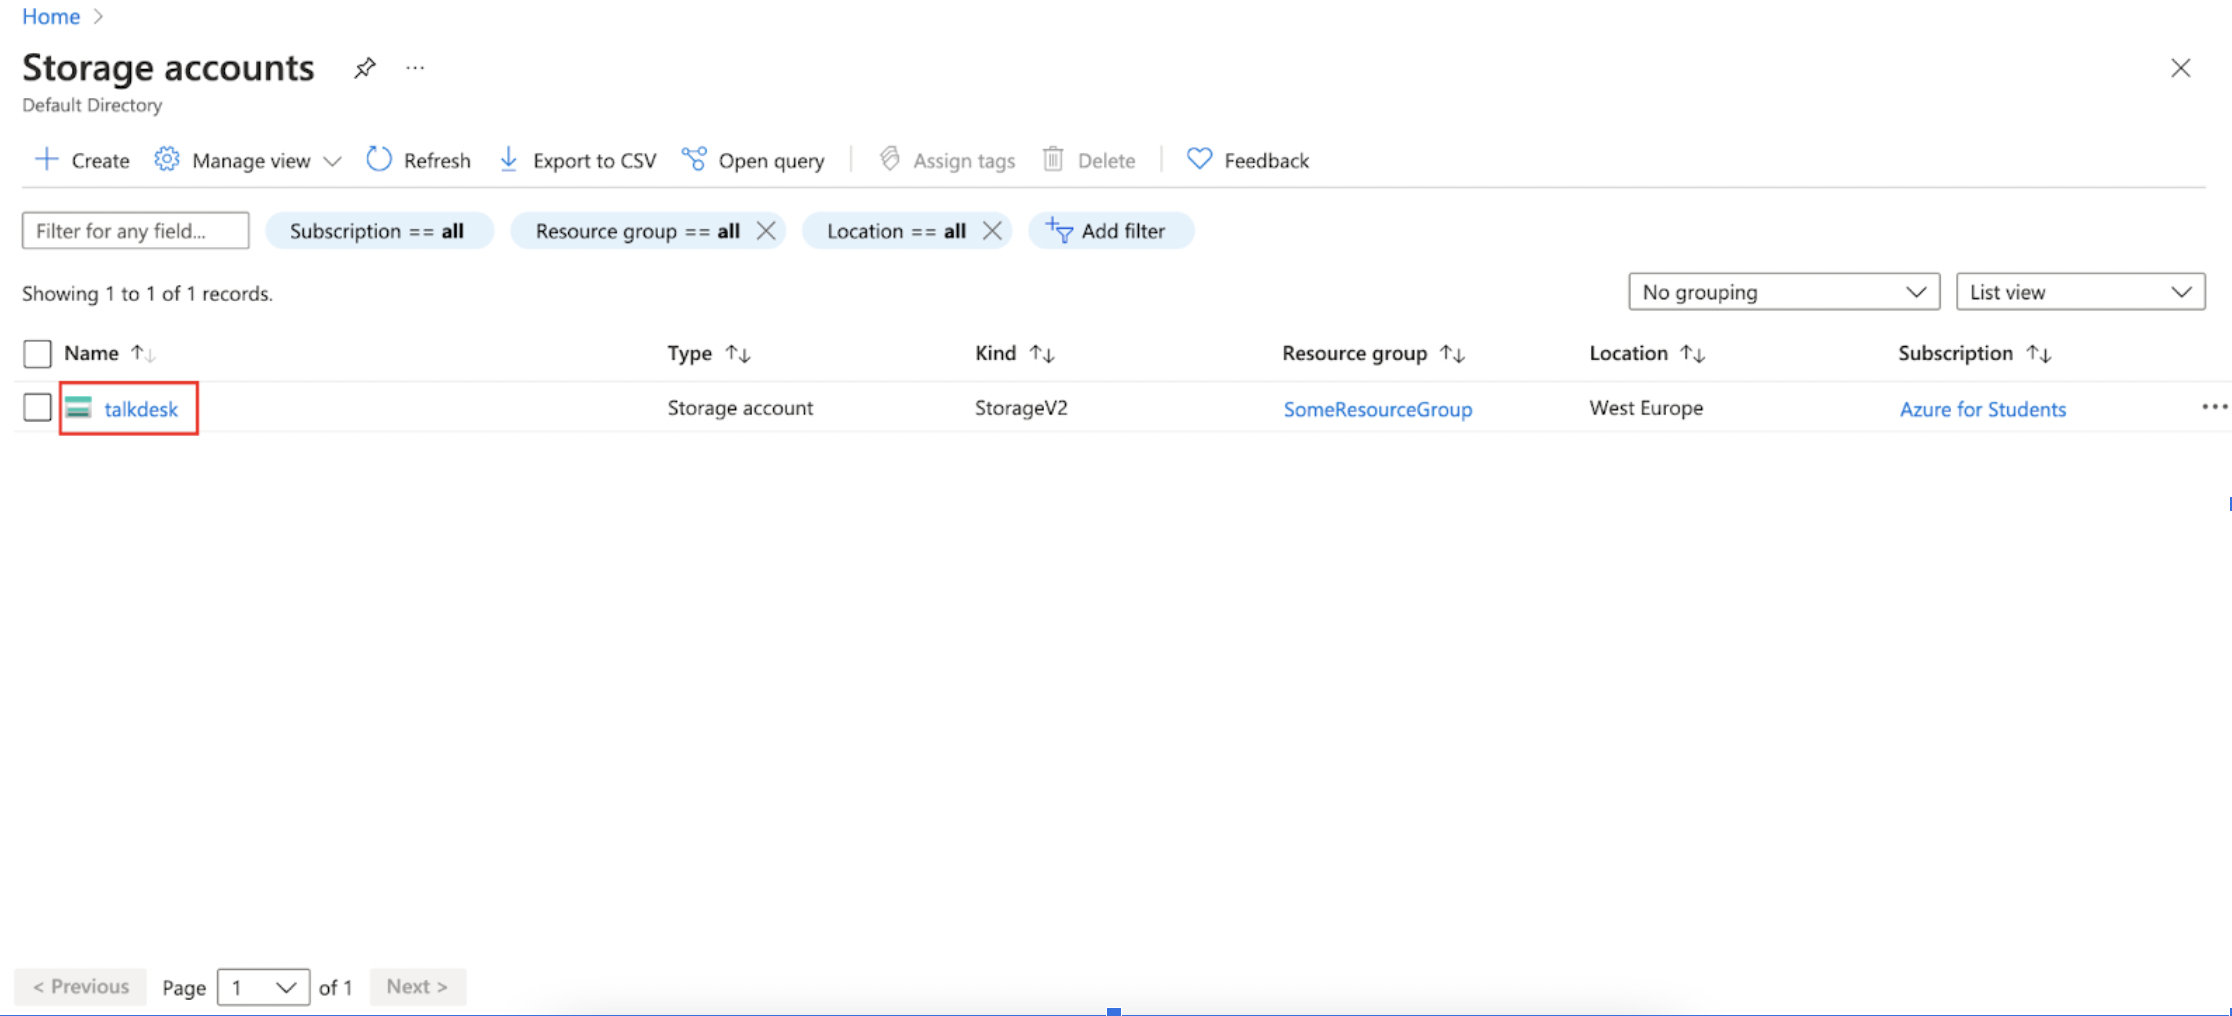
Task: Open query in Resource Graph
Action: coord(753,160)
